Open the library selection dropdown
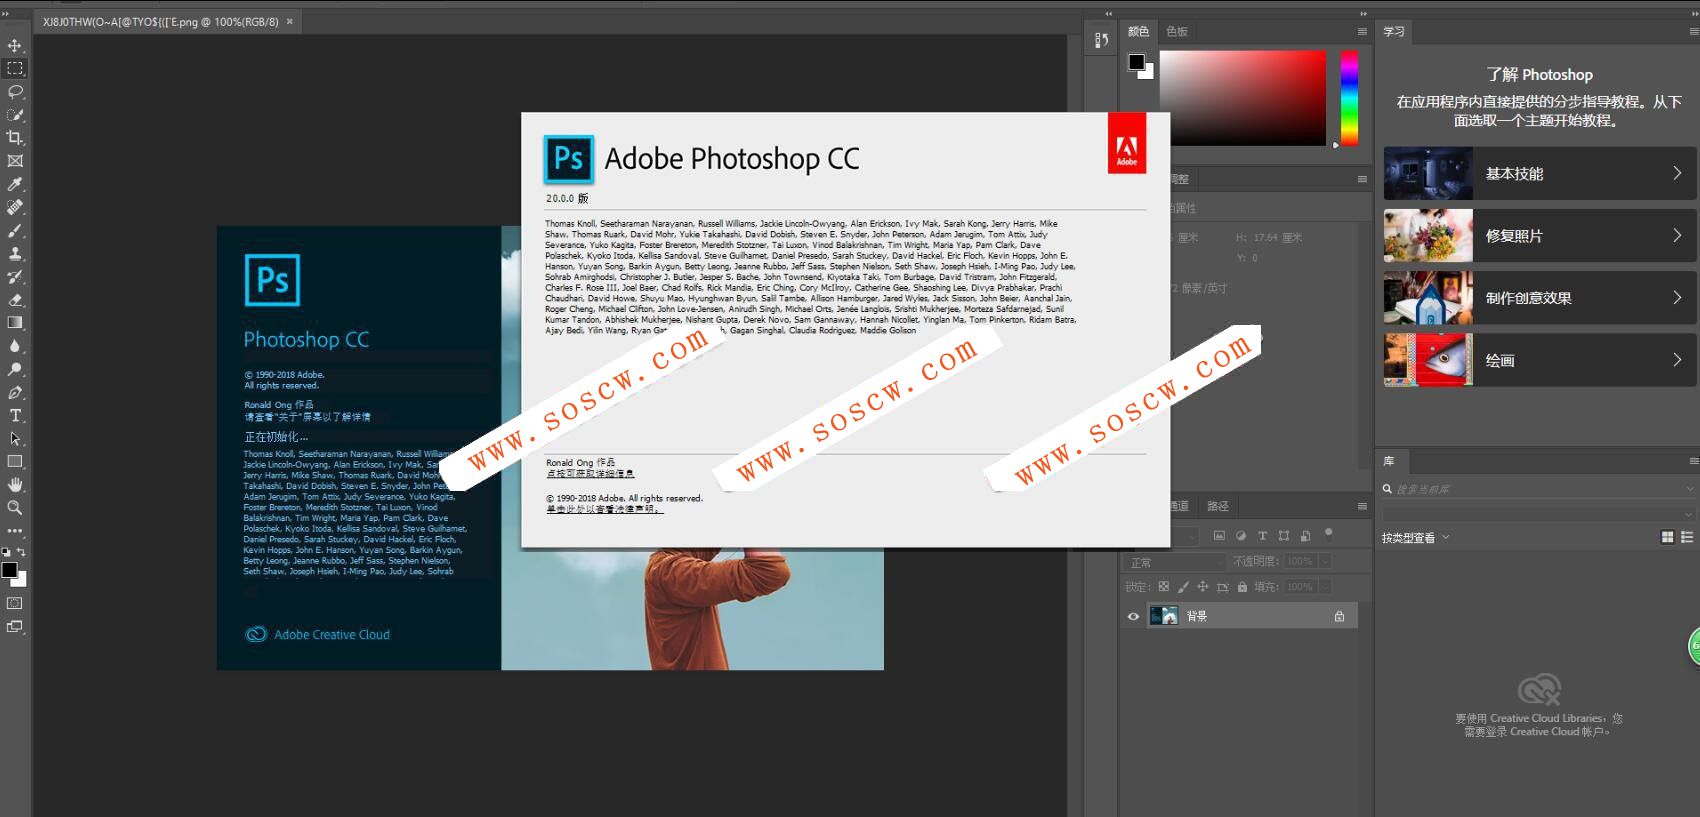1700x817 pixels. 1539,513
